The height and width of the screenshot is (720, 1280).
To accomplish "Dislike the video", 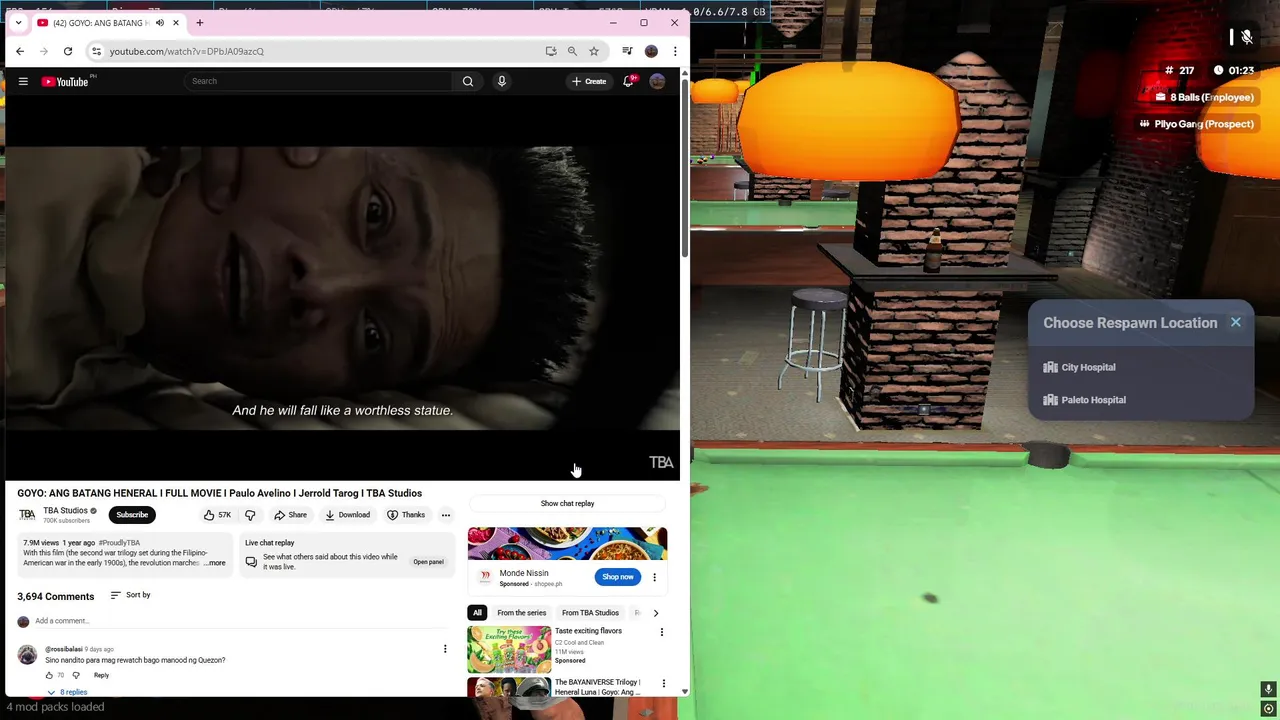I will tap(250, 515).
